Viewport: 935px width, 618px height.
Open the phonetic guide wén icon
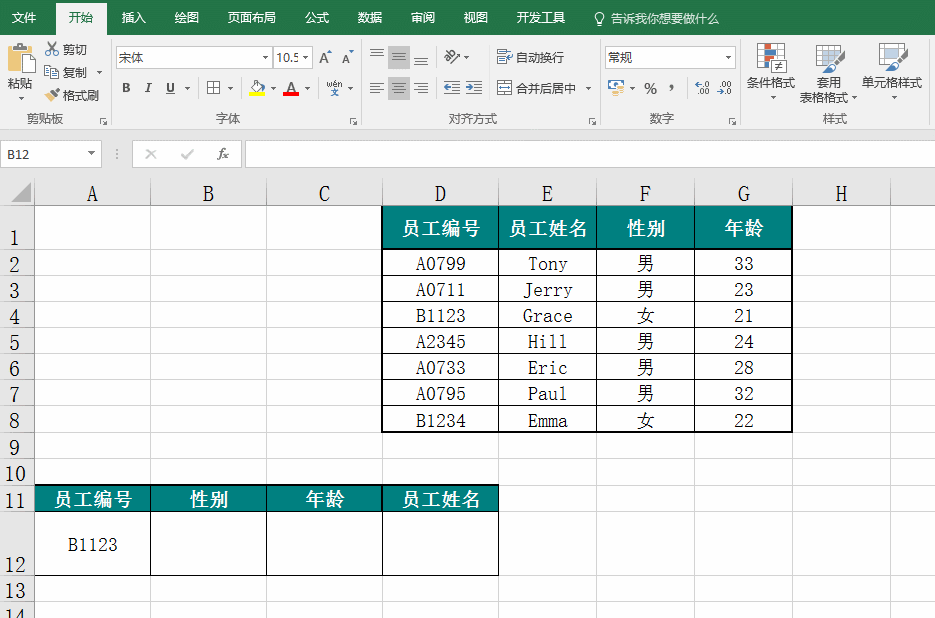[x=334, y=88]
